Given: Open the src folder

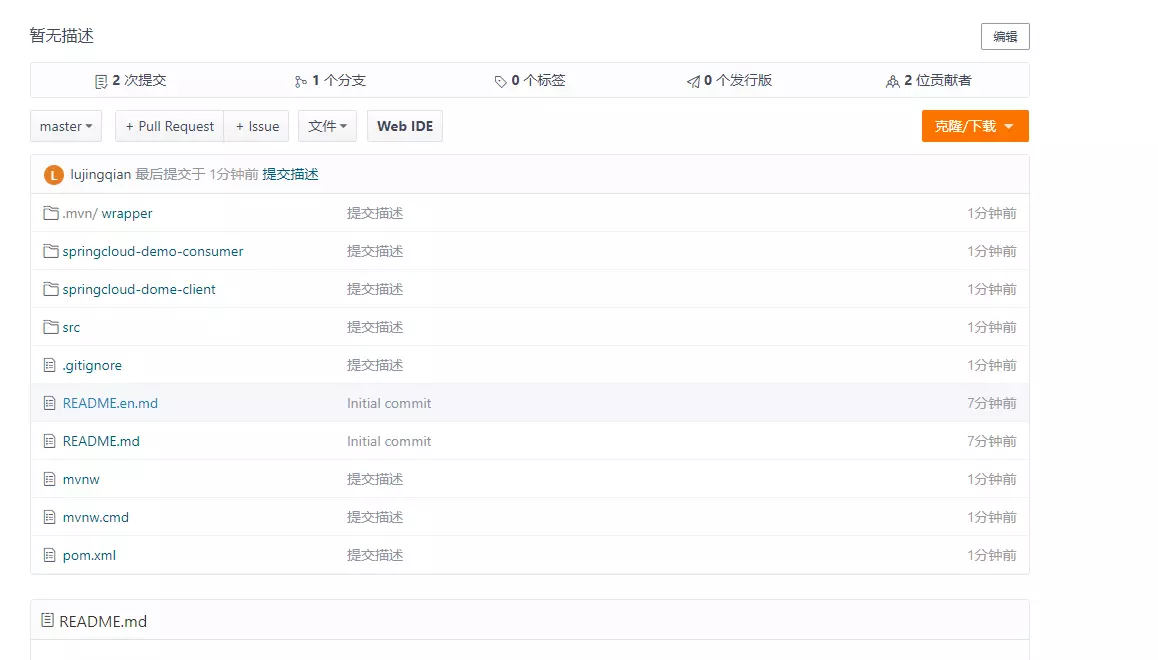Looking at the screenshot, I should point(71,327).
